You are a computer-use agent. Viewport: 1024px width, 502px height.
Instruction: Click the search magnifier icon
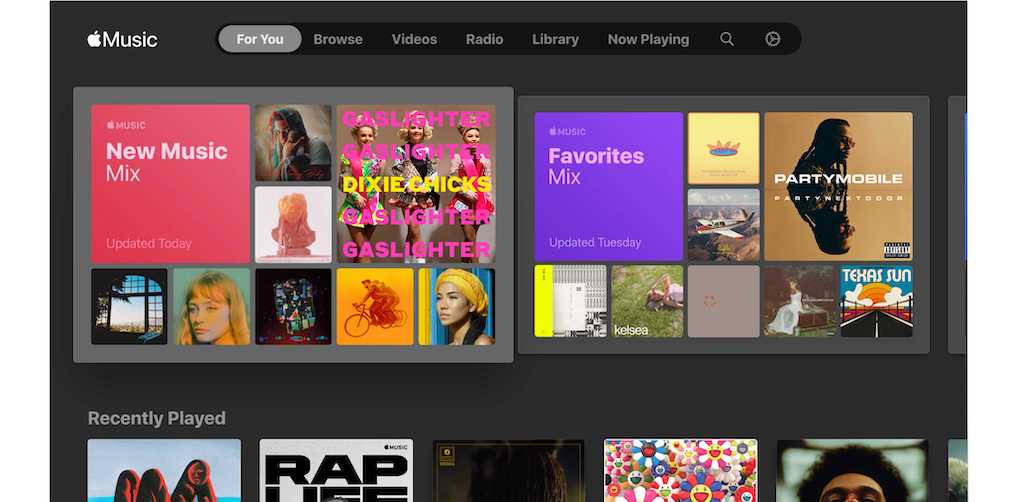click(x=727, y=39)
